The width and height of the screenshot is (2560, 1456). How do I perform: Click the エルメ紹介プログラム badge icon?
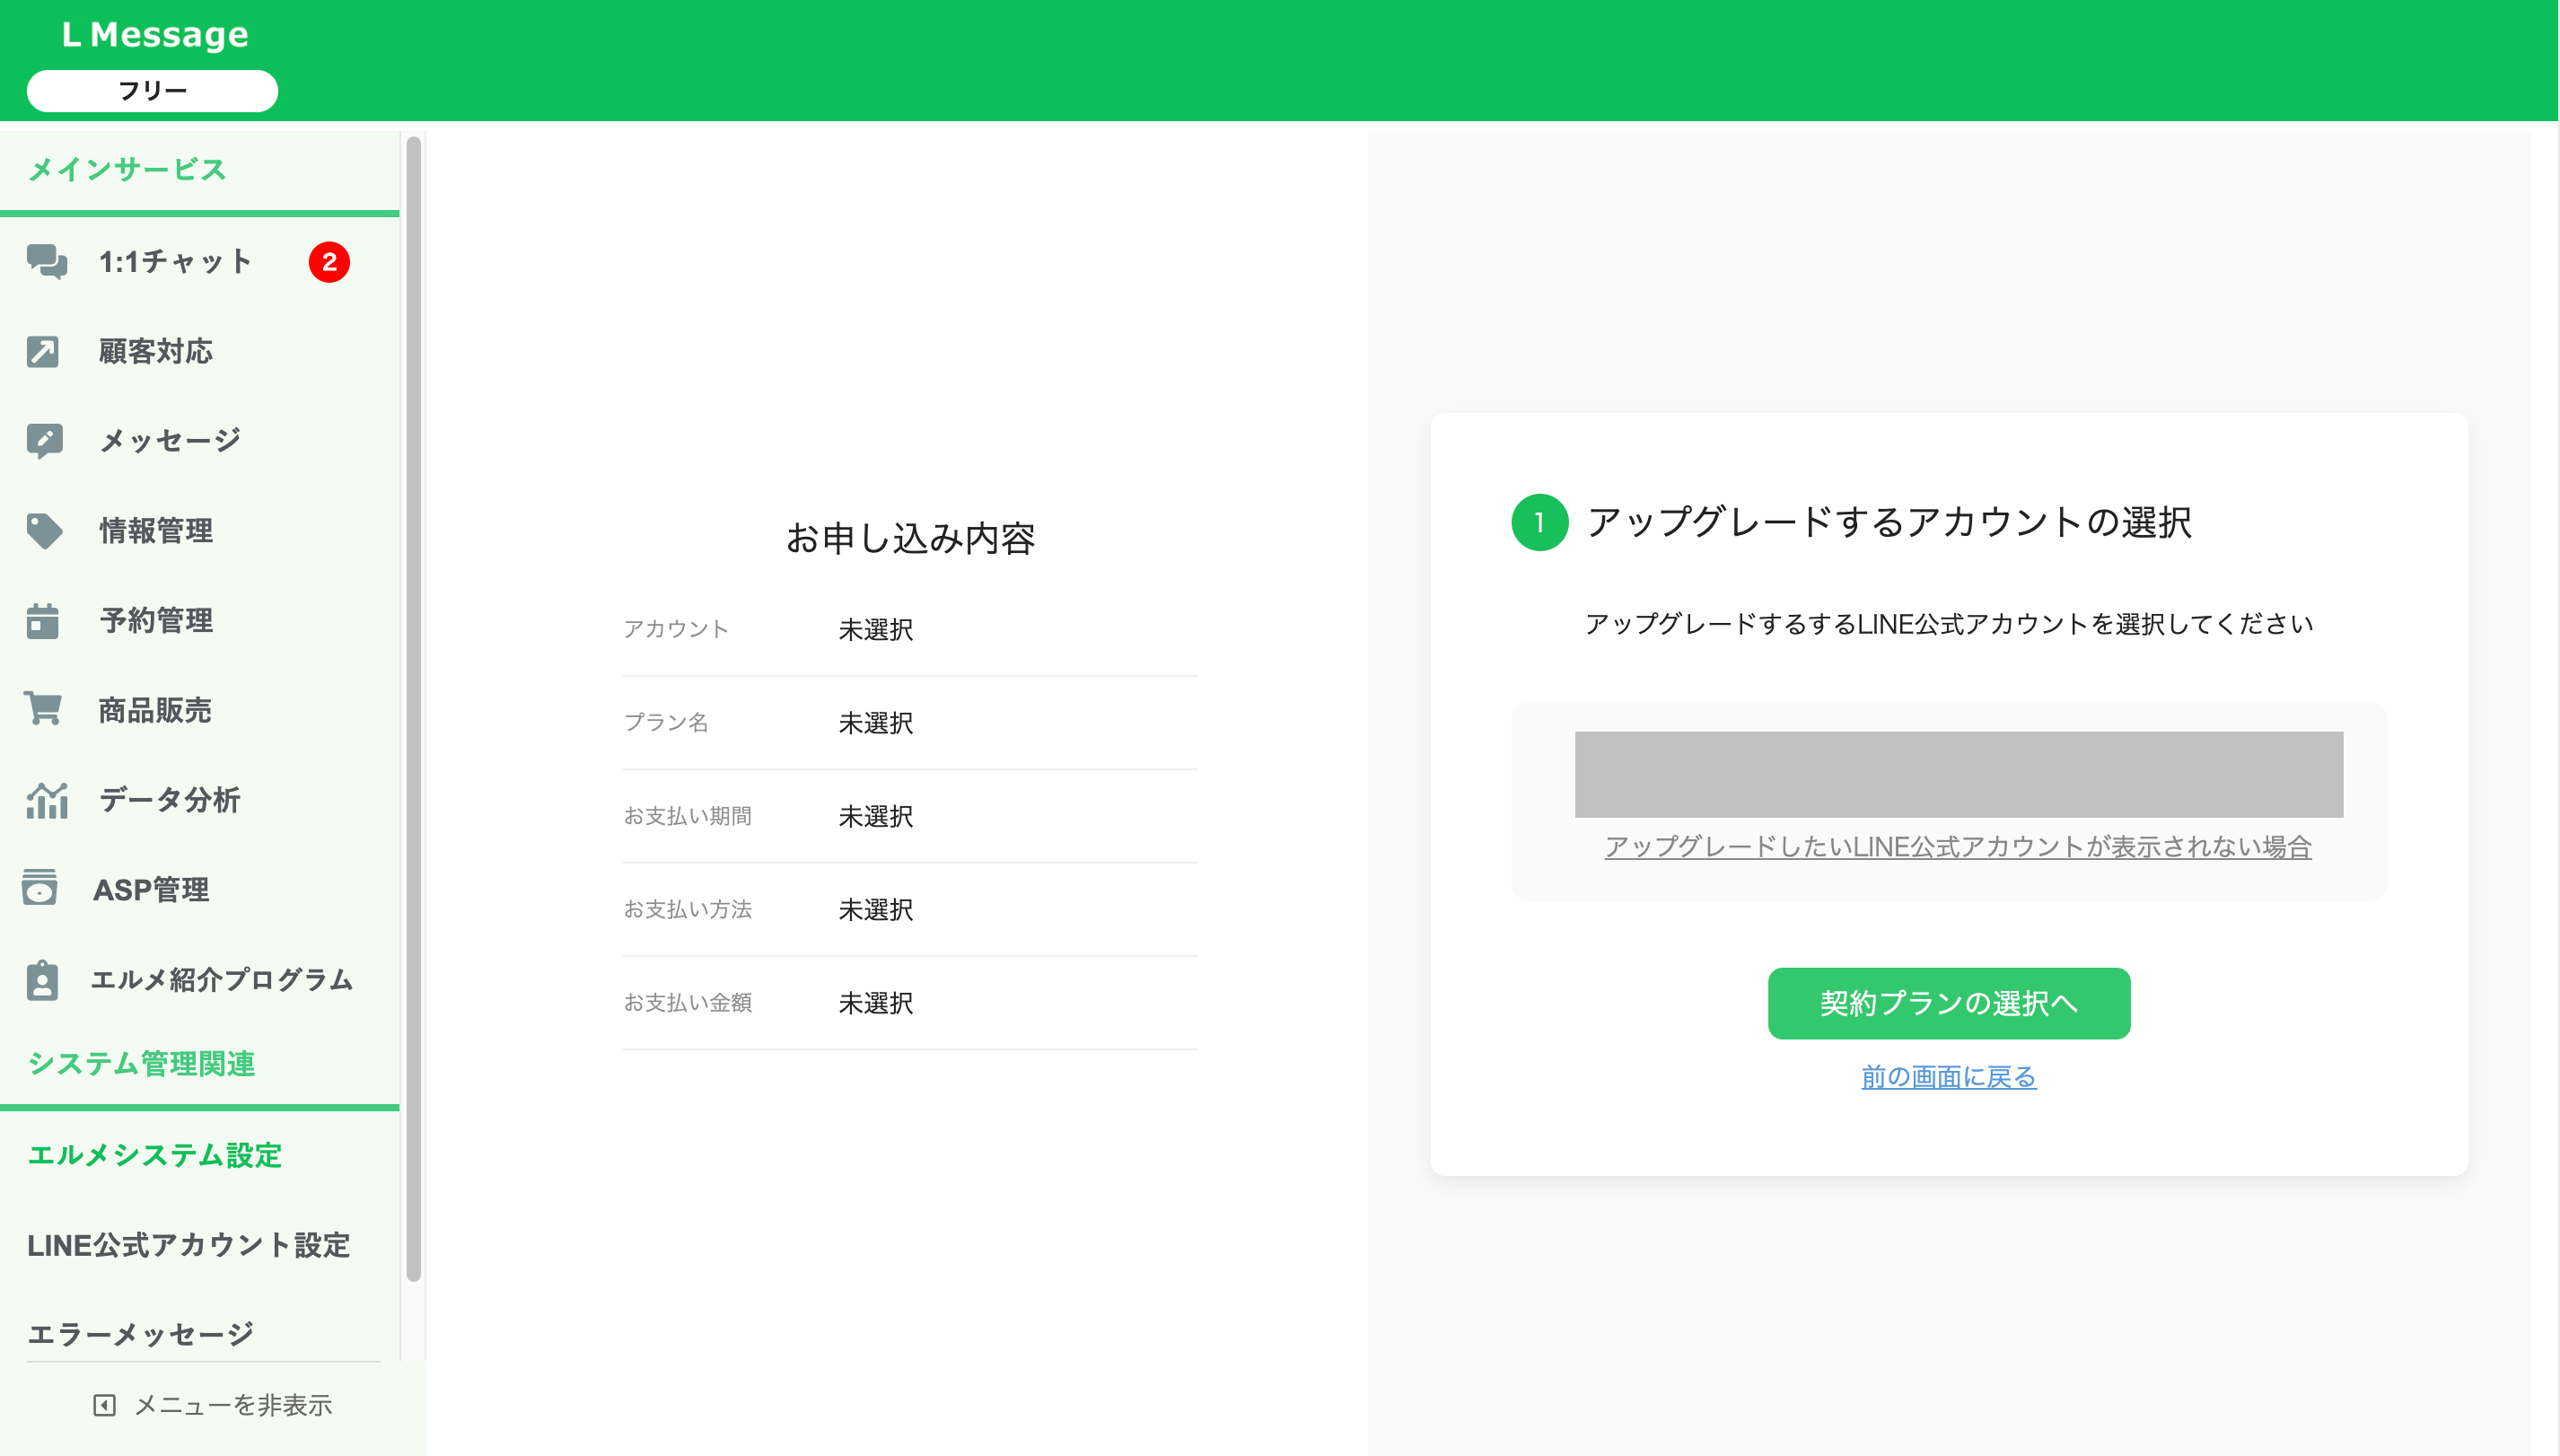[42, 980]
